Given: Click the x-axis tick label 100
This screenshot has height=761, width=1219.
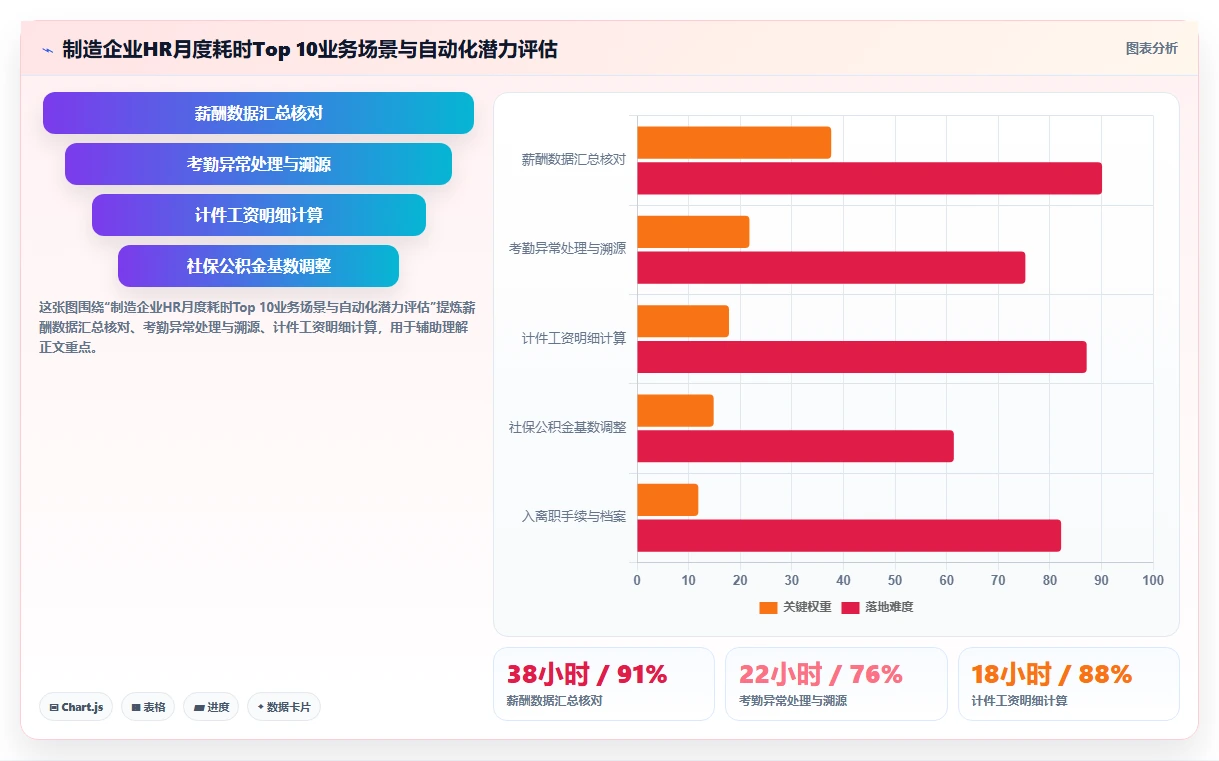Looking at the screenshot, I should (x=1153, y=580).
